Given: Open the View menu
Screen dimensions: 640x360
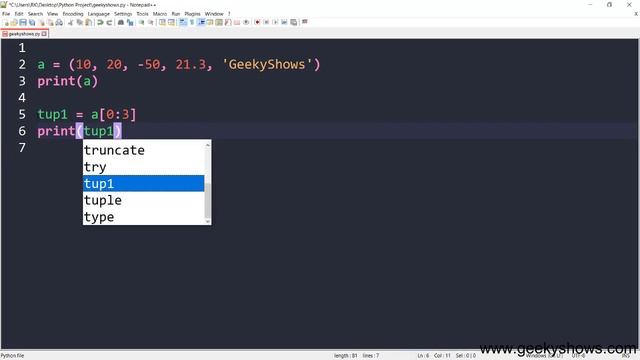Looking at the screenshot, I should click(52, 14).
